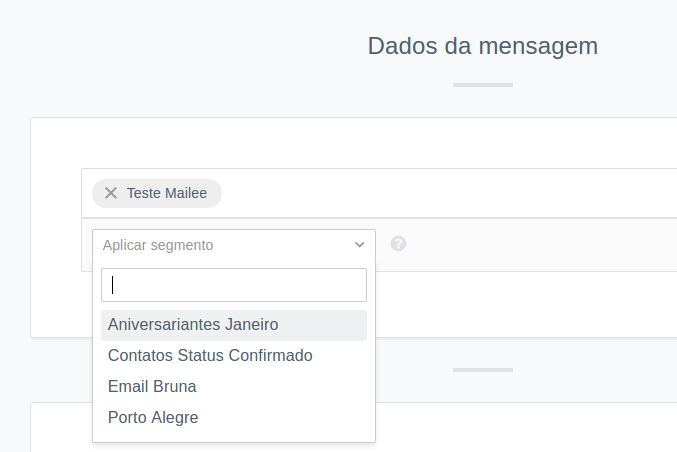
Task: Choose Contatos Status Confirmado option
Action: (210, 356)
